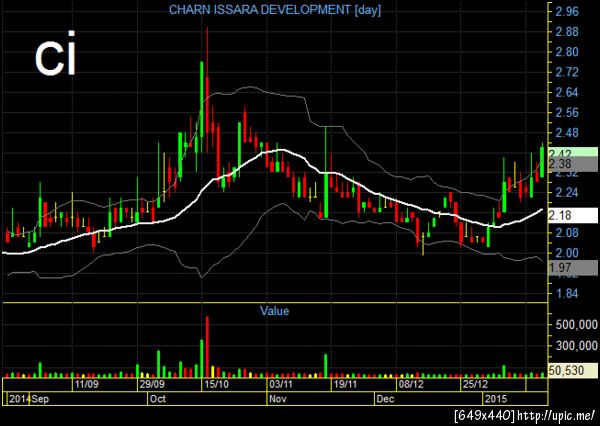Click the long green candlestick in mid-November

(x=326, y=172)
